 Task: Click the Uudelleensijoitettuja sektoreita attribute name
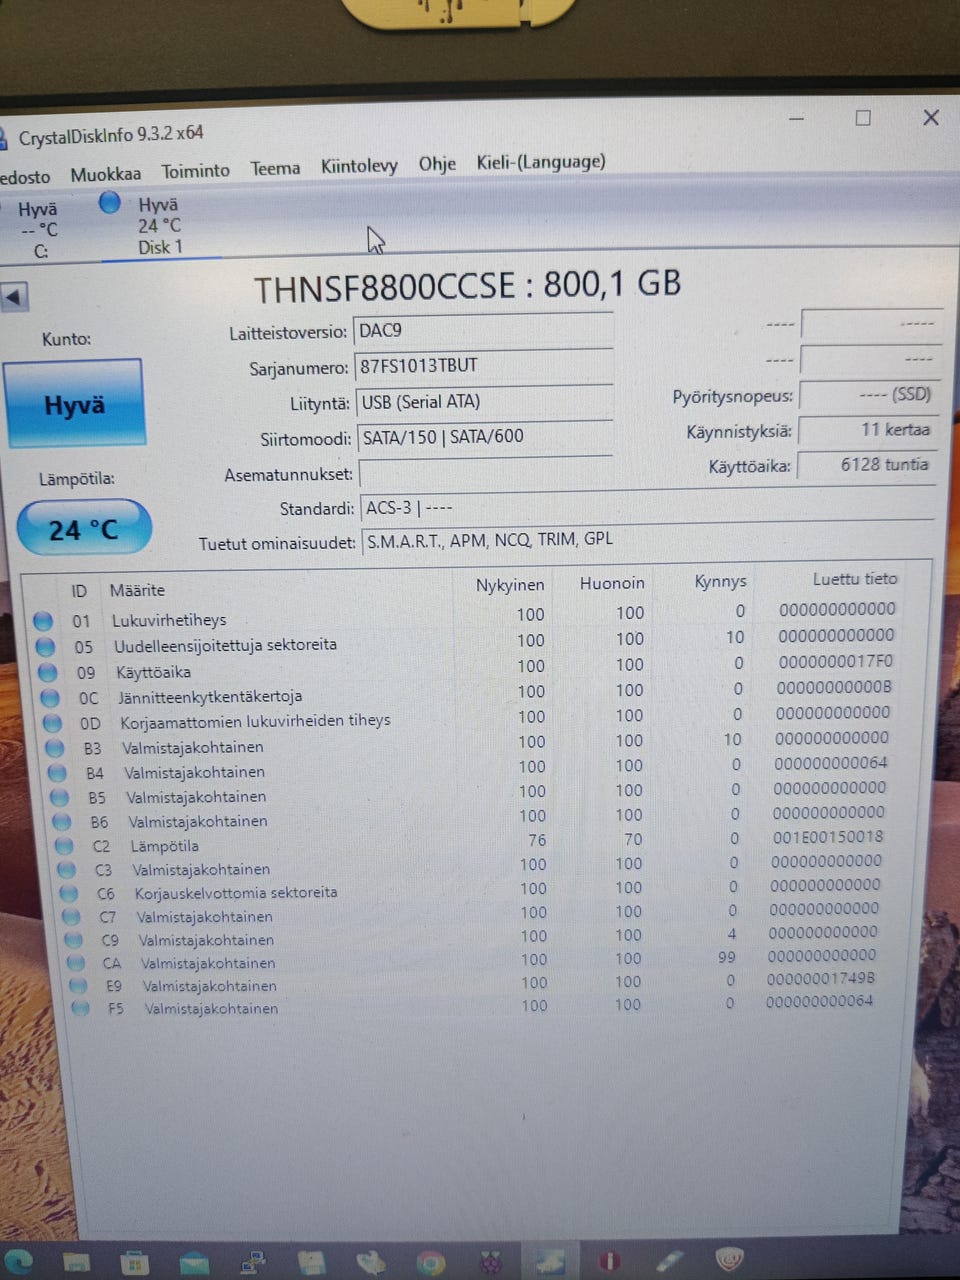[x=225, y=645]
